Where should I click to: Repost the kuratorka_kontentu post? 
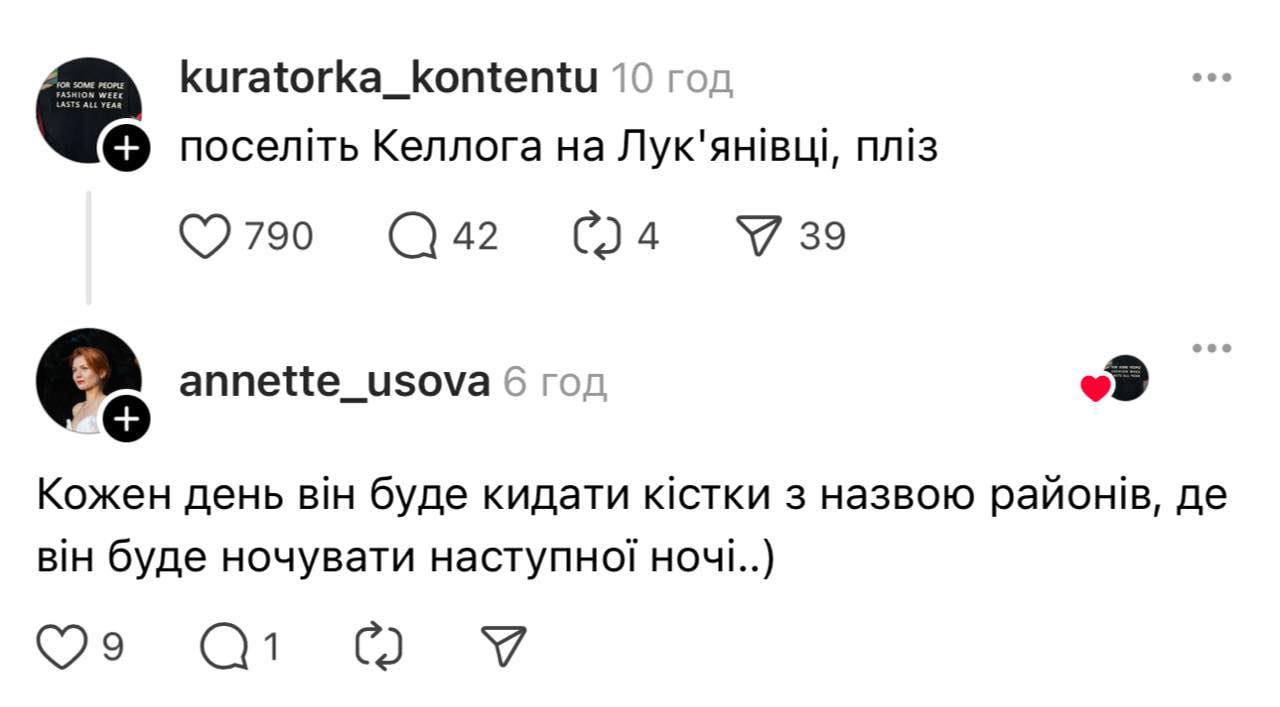coord(598,237)
